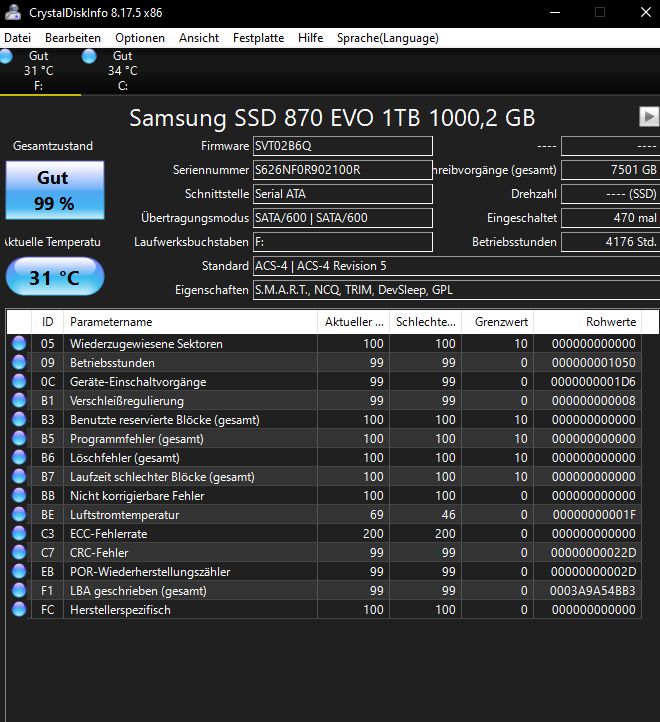Click the Schlechte... column header
Screen dimensions: 660x722
[426, 322]
